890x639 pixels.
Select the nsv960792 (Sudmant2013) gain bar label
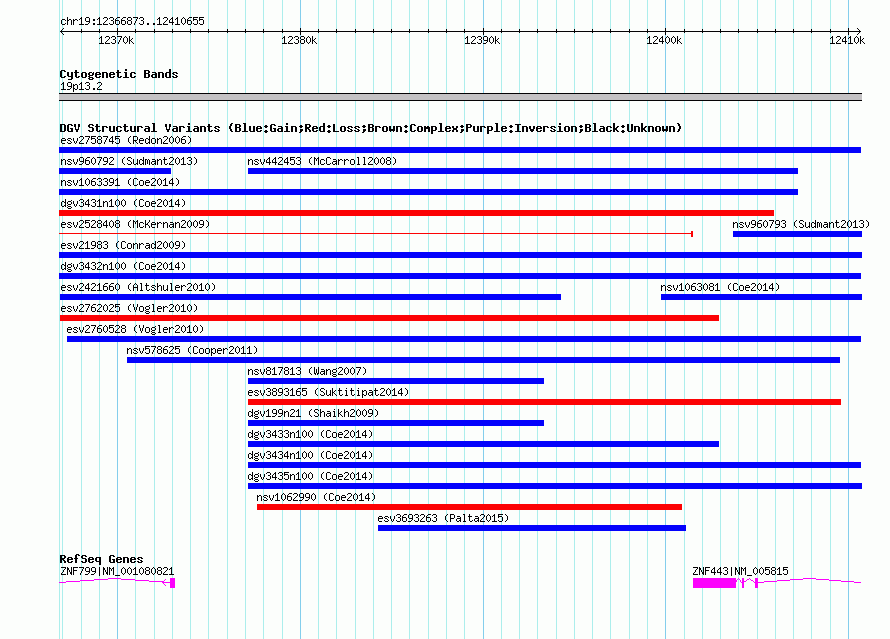[x=129, y=161]
